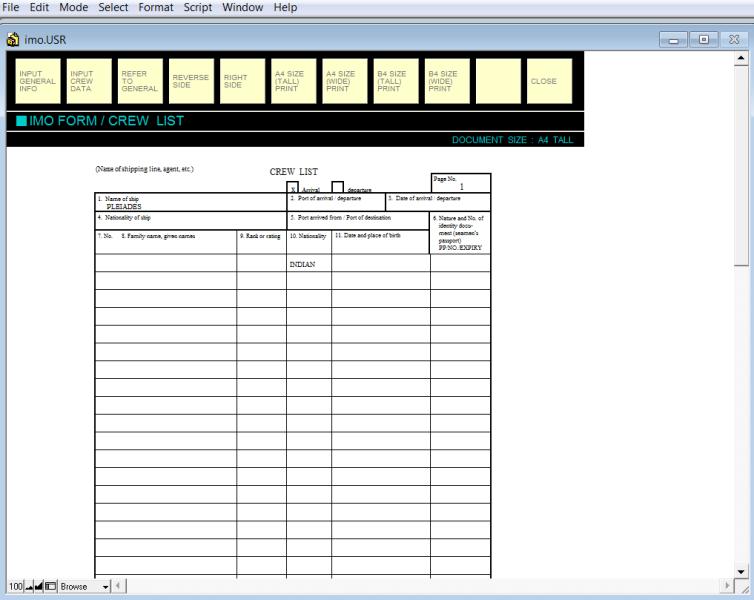The height and width of the screenshot is (600, 754).
Task: Toggle the status area panel icon
Action: point(51,586)
